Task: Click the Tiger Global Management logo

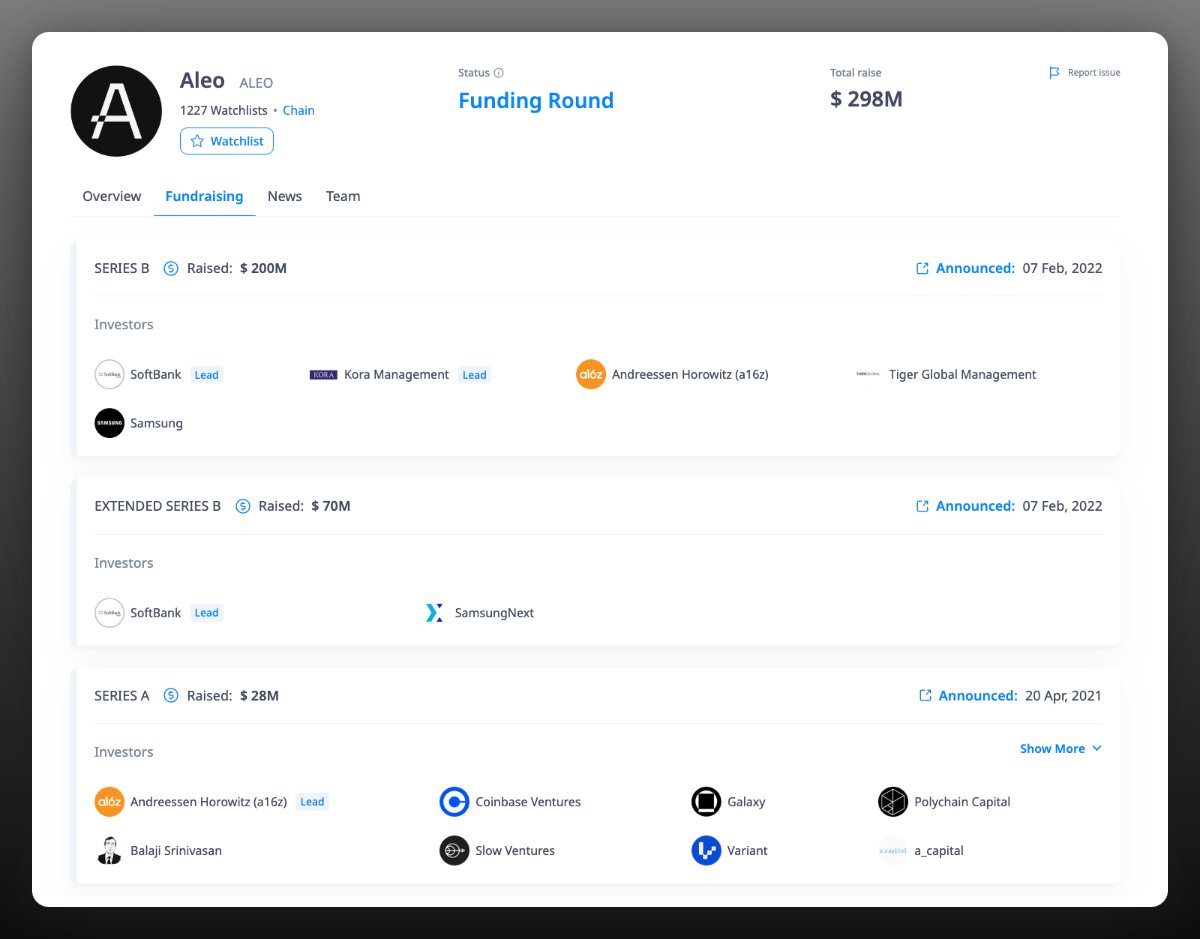Action: 867,375
